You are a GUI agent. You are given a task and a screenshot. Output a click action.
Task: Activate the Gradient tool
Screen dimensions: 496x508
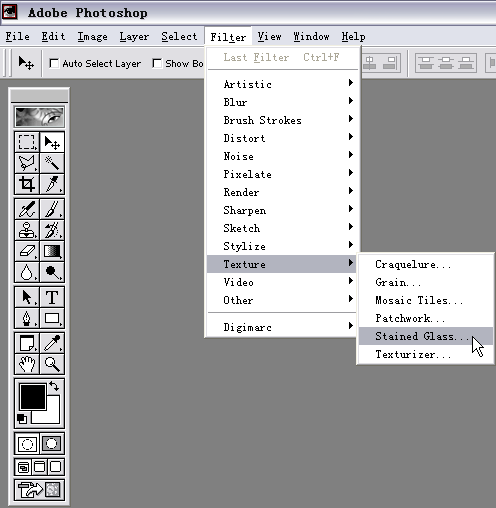[52, 251]
